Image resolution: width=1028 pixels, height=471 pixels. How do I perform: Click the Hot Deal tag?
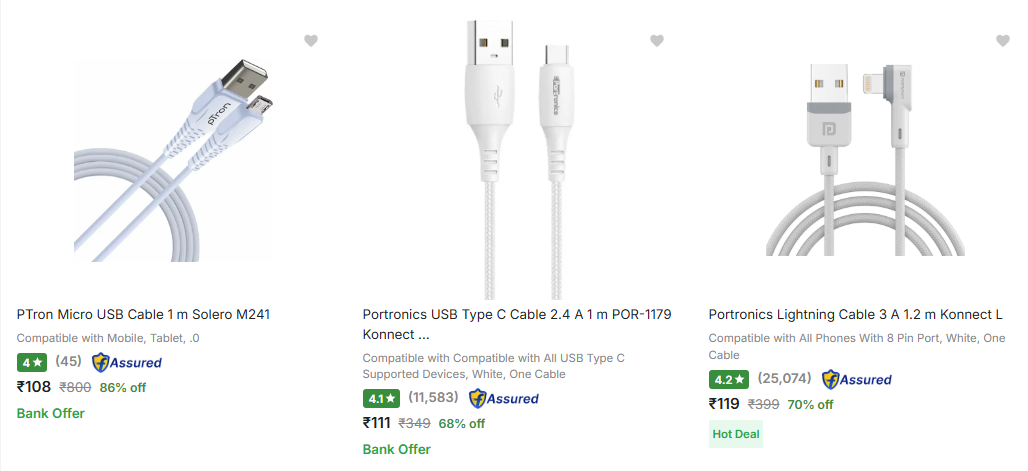click(x=735, y=433)
